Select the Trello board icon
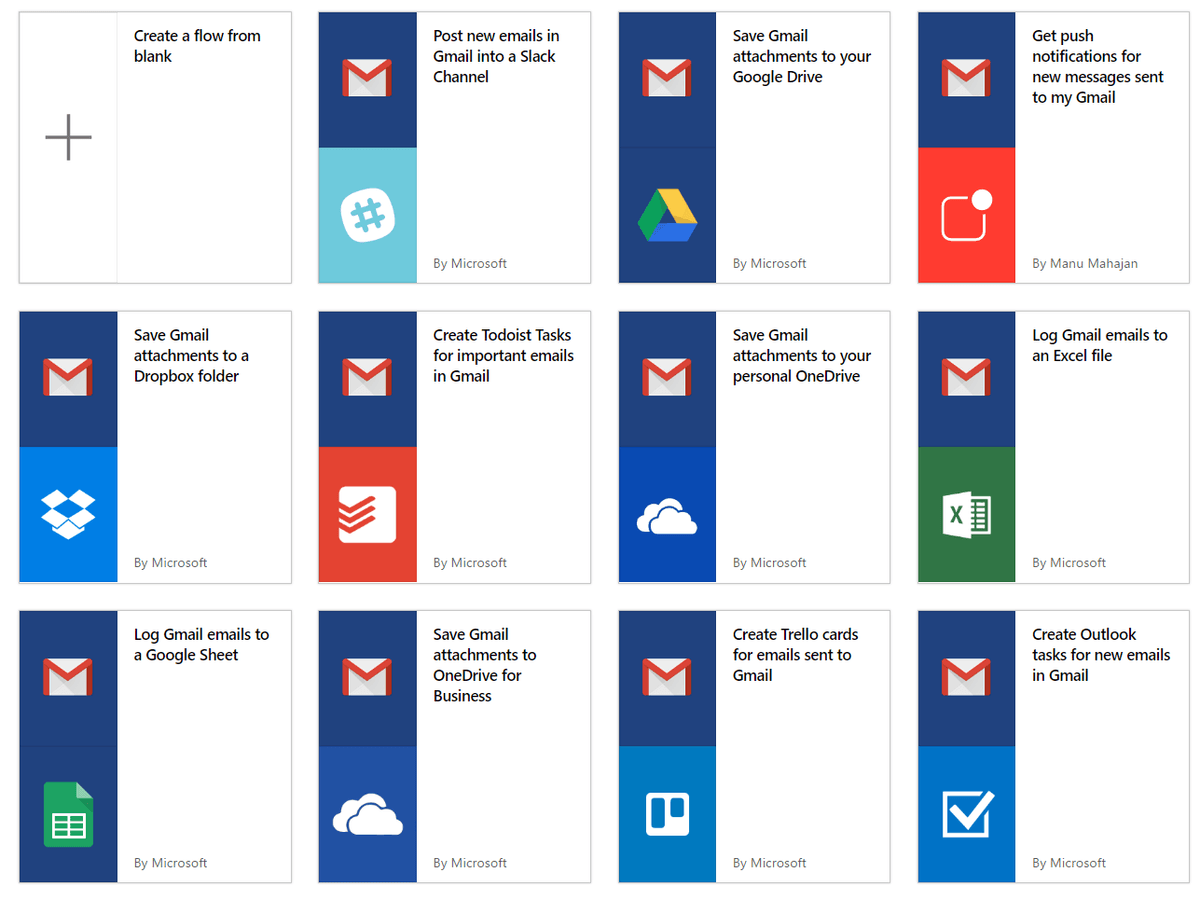The image size is (1200, 903). 667,814
